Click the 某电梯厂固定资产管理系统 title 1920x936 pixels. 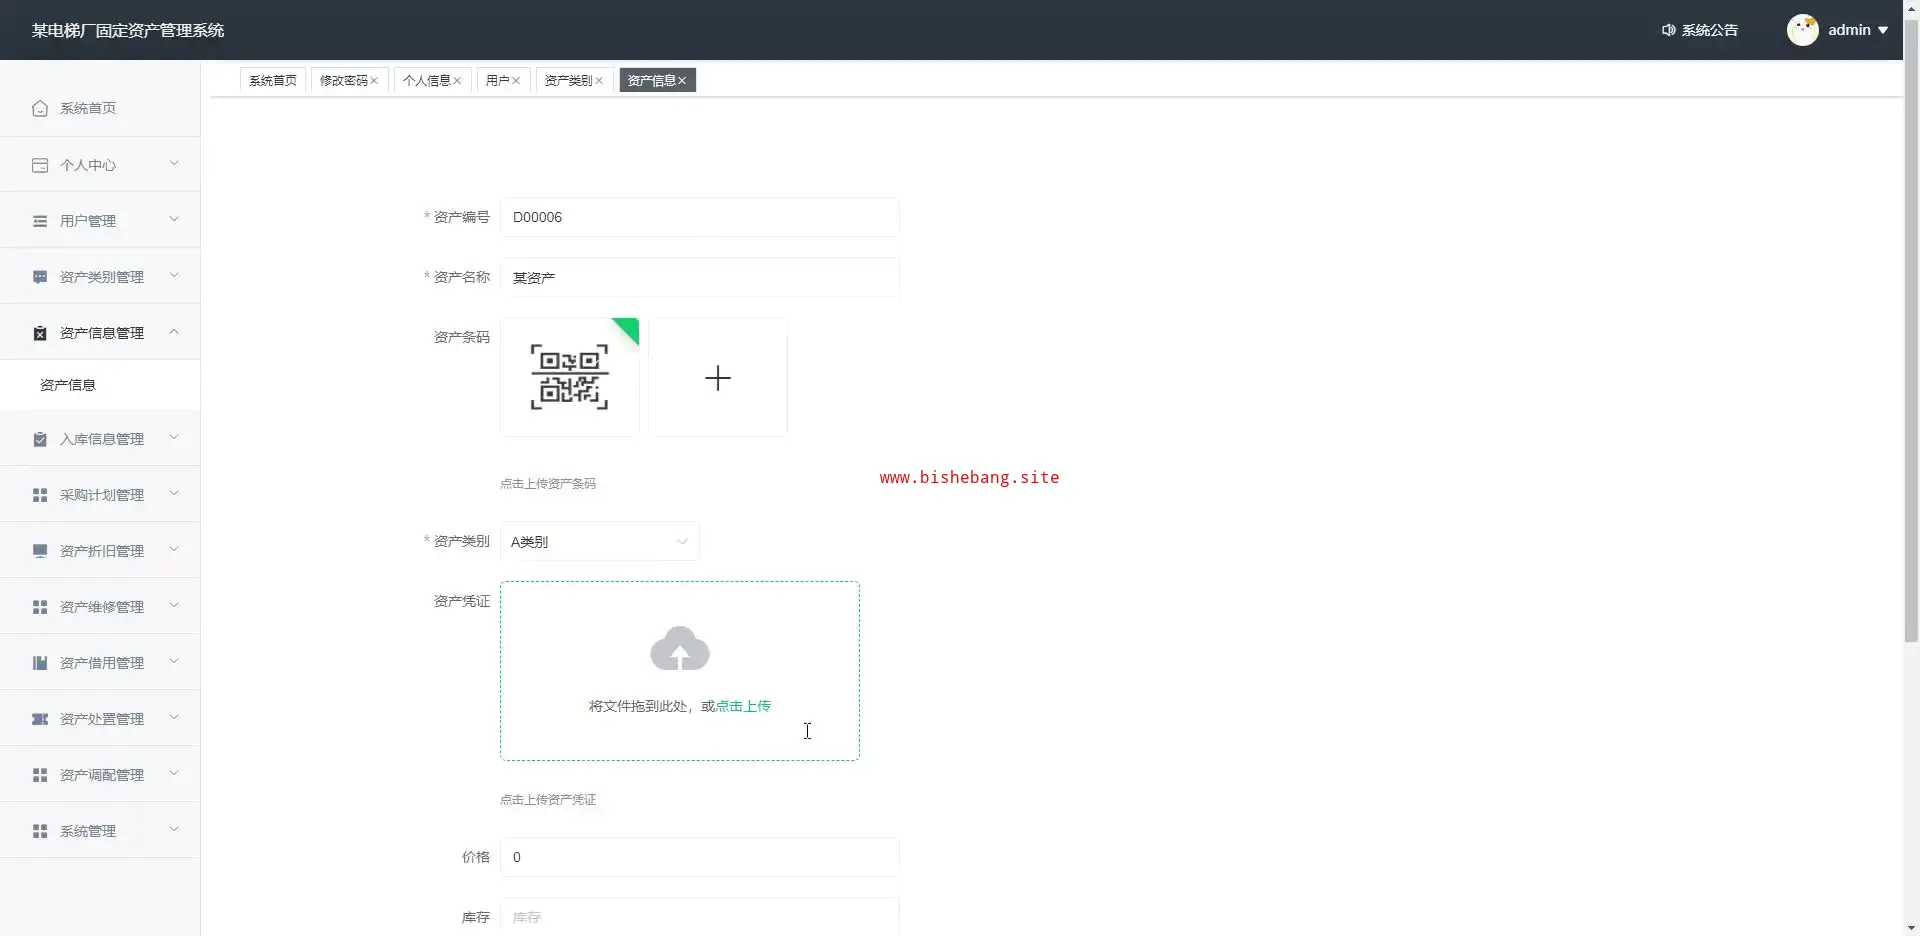coord(128,30)
